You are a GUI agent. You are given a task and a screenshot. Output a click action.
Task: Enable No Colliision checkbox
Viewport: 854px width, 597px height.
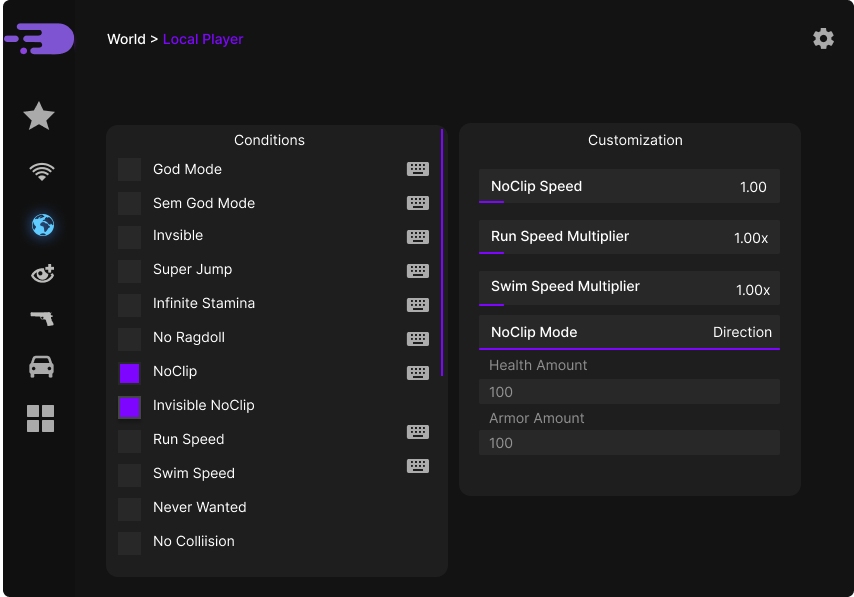(x=130, y=543)
